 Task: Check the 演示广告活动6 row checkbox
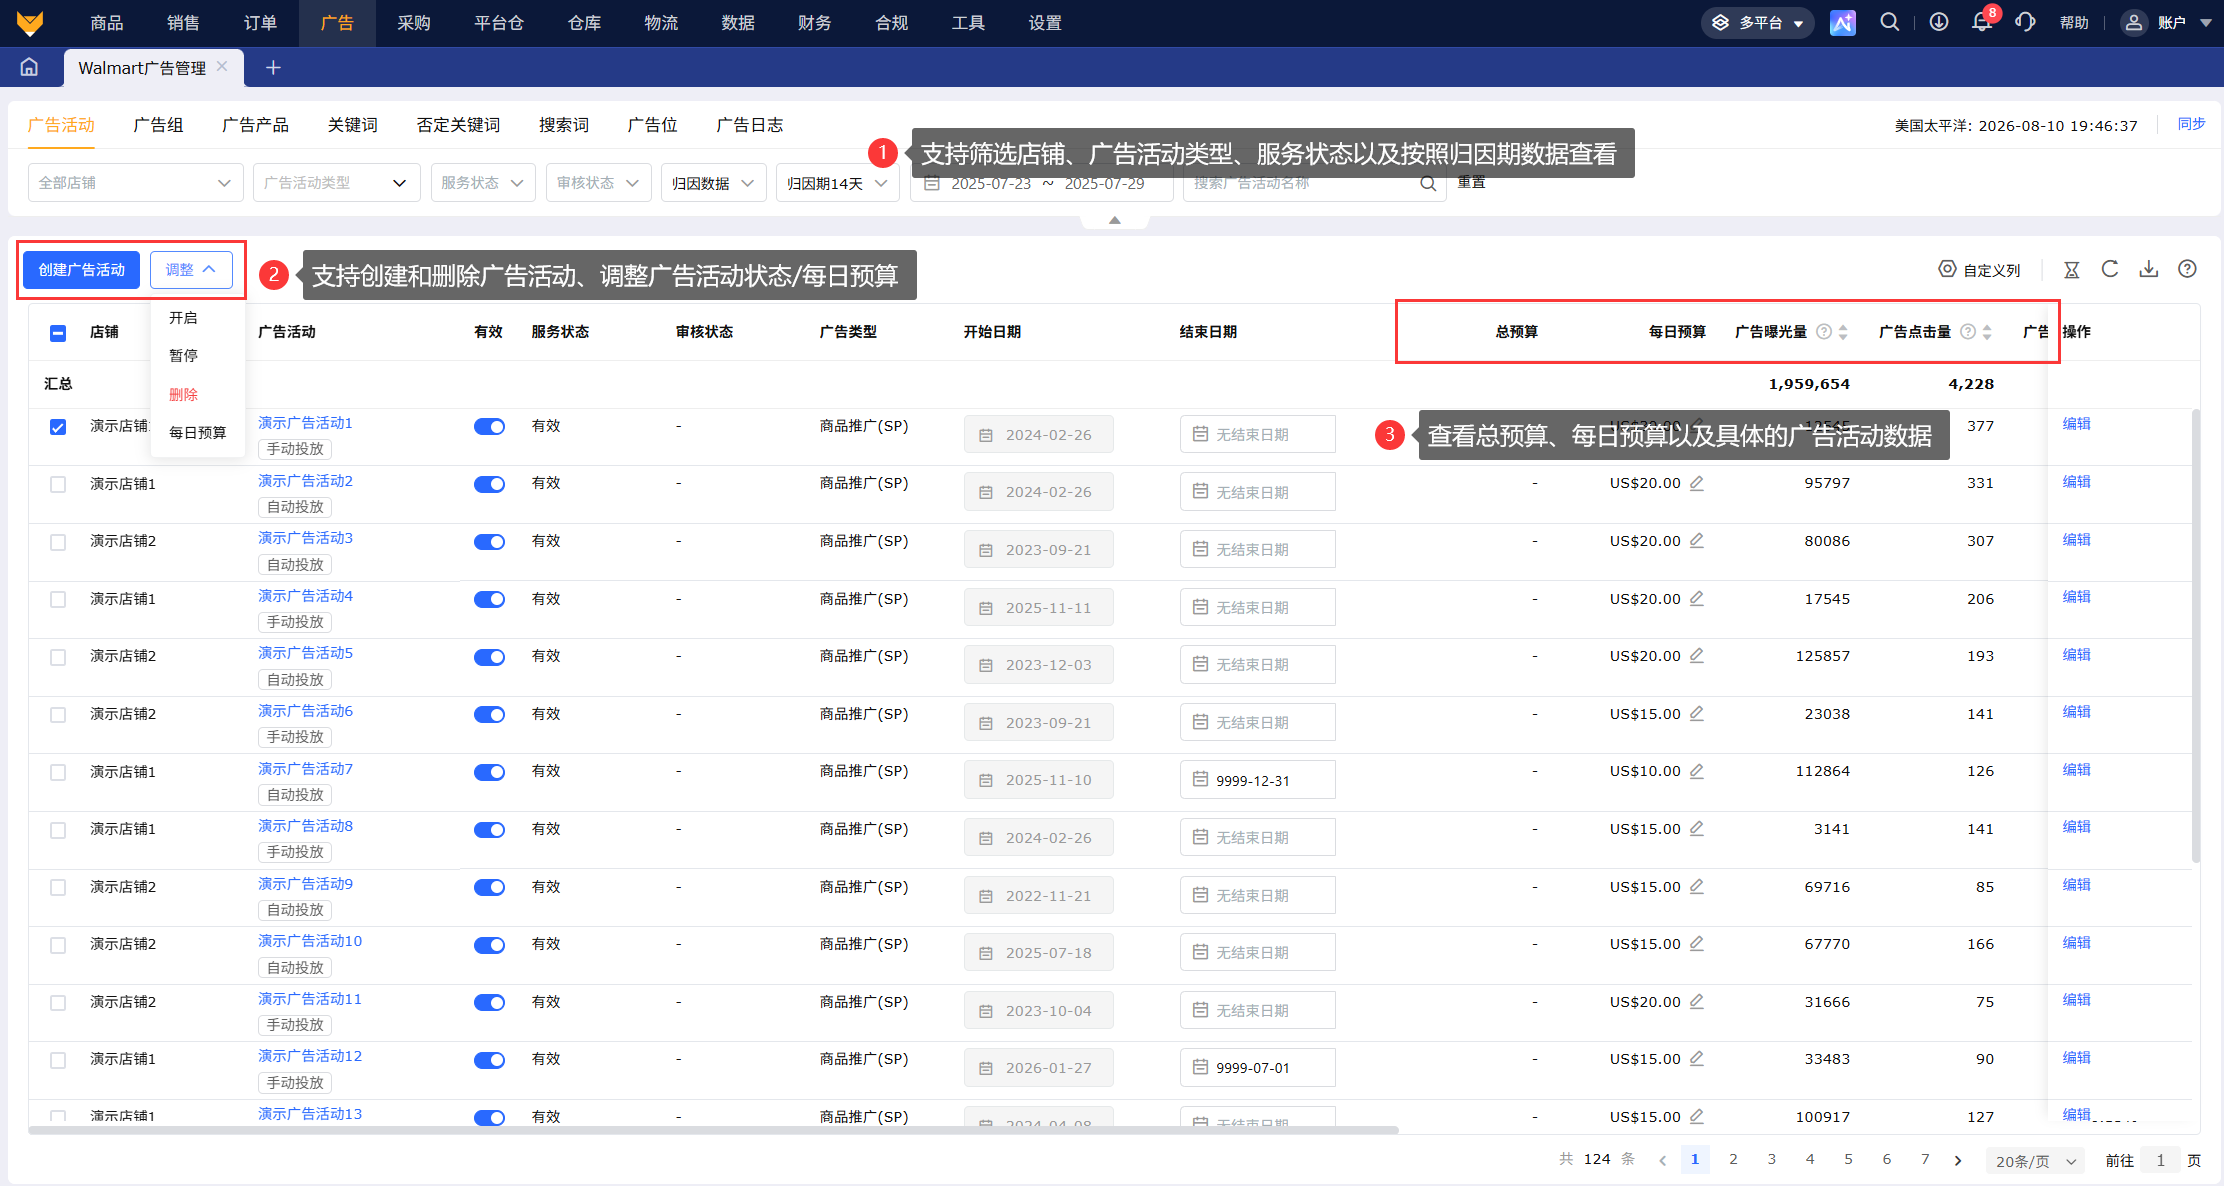pos(58,715)
